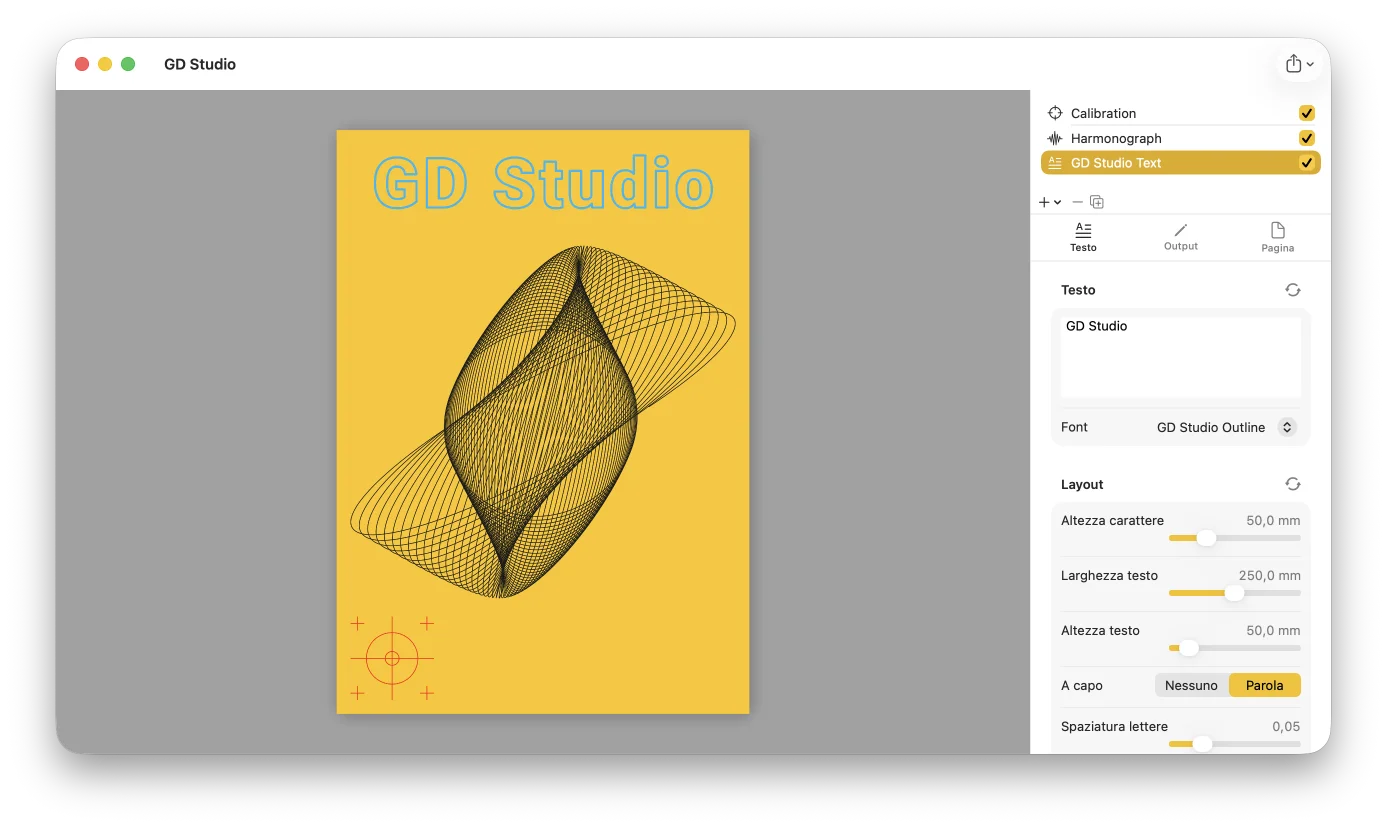Viewport: 1387px width, 828px height.
Task: Click in the GD Studio text field
Action: [1181, 357]
